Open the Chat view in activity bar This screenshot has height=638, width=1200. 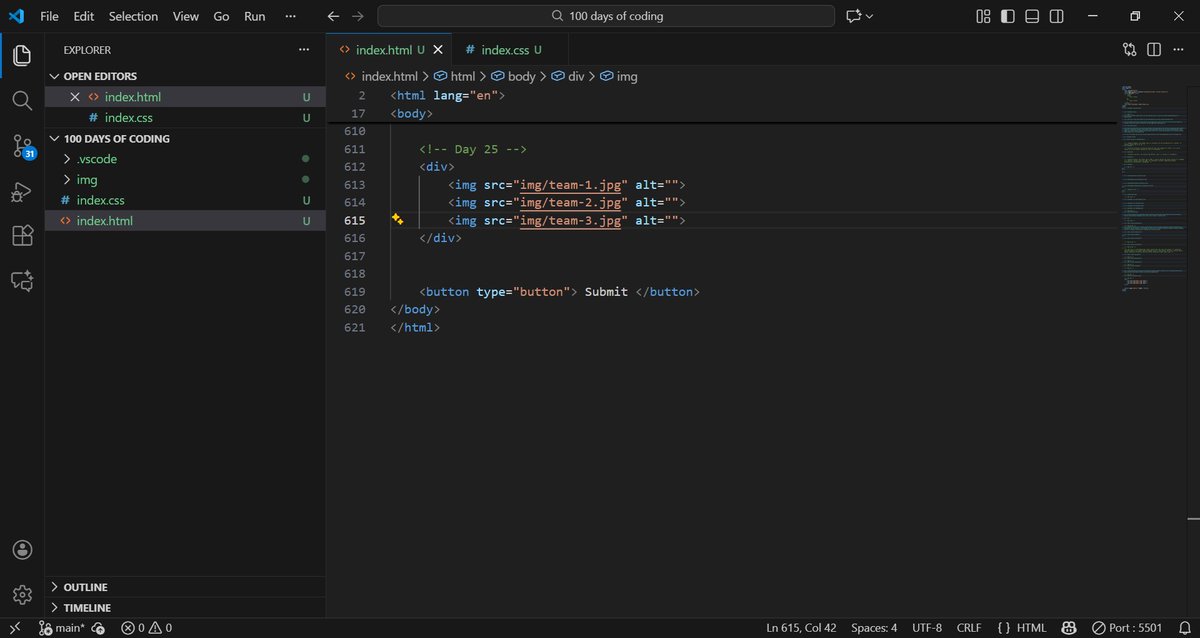point(22,281)
